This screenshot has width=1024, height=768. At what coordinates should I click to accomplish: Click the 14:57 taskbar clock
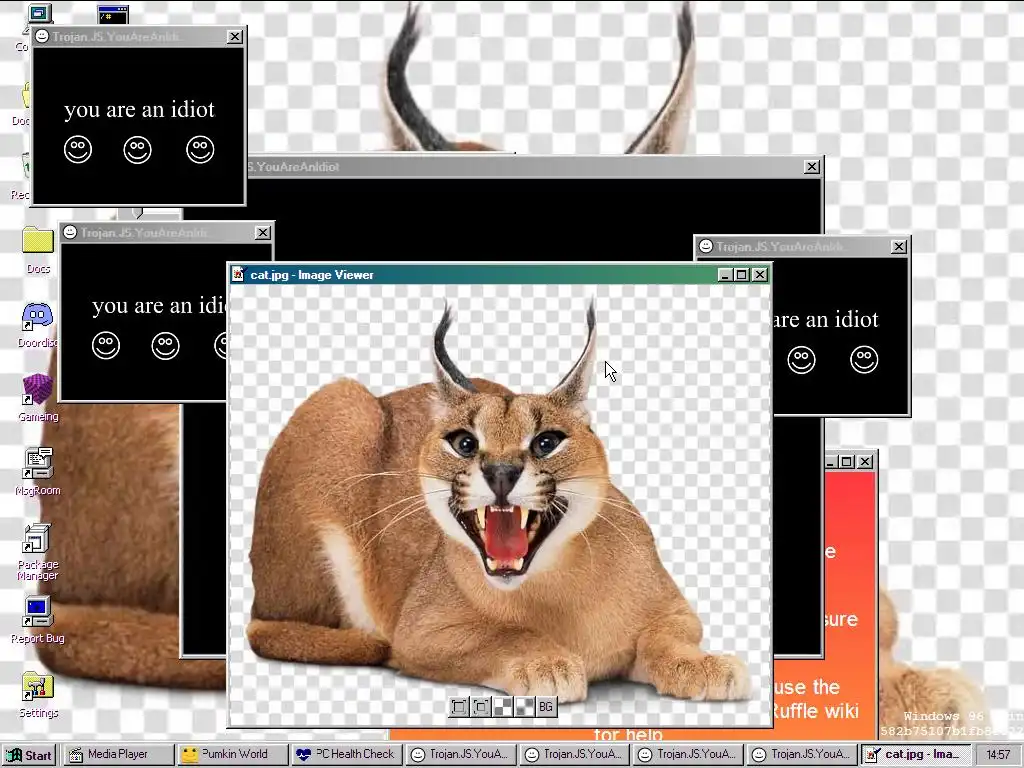(998, 755)
